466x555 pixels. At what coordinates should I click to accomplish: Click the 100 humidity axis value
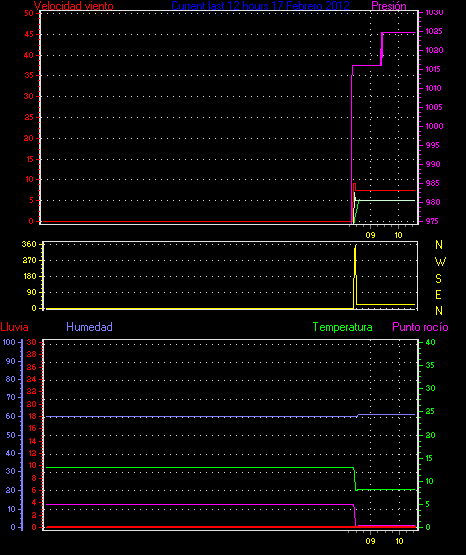(9, 342)
